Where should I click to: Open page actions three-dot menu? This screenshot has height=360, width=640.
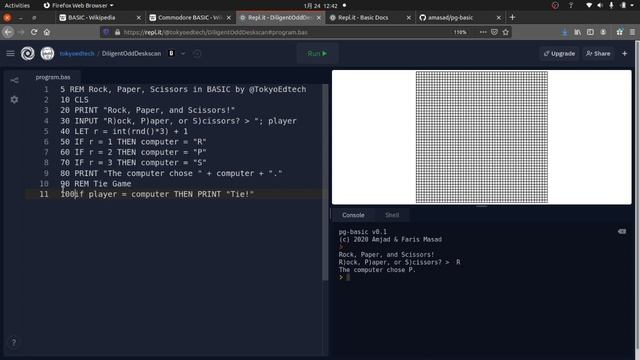tap(483, 32)
